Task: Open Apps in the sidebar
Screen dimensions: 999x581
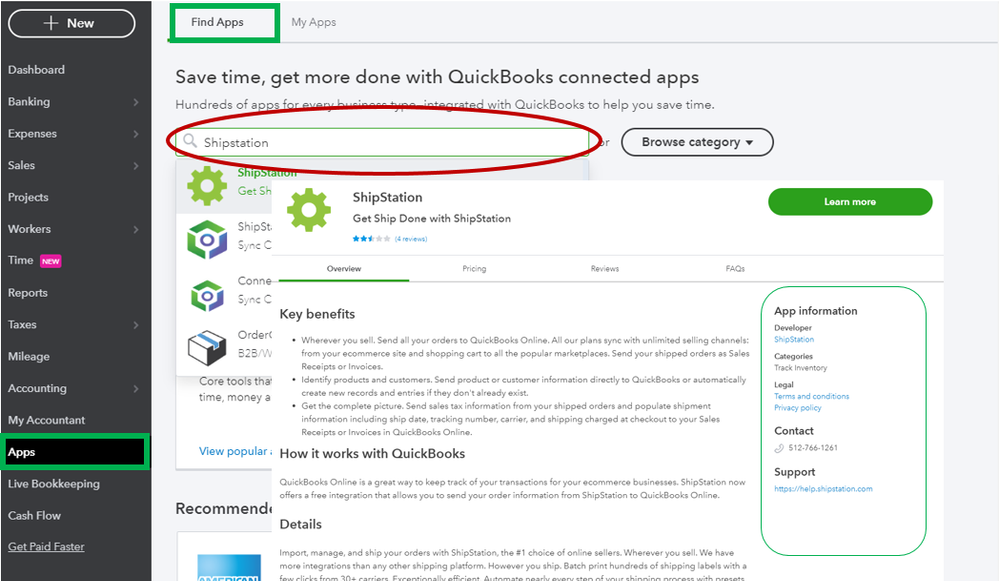Action: point(75,452)
